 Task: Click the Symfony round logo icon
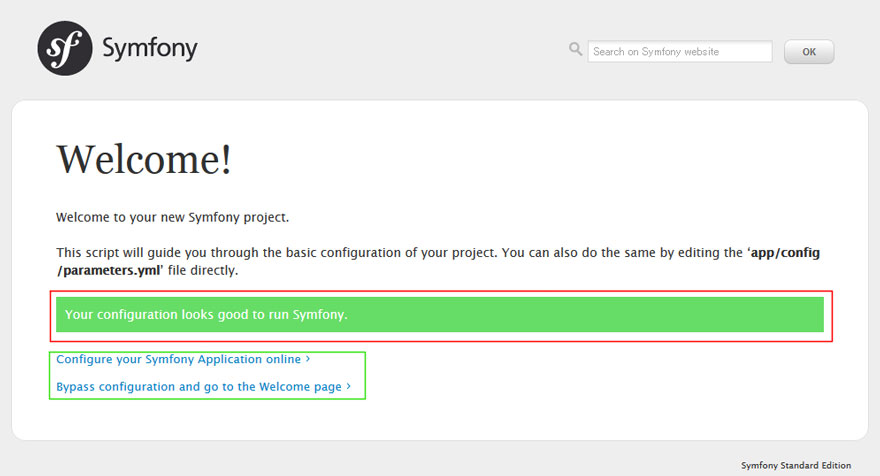[x=65, y=48]
